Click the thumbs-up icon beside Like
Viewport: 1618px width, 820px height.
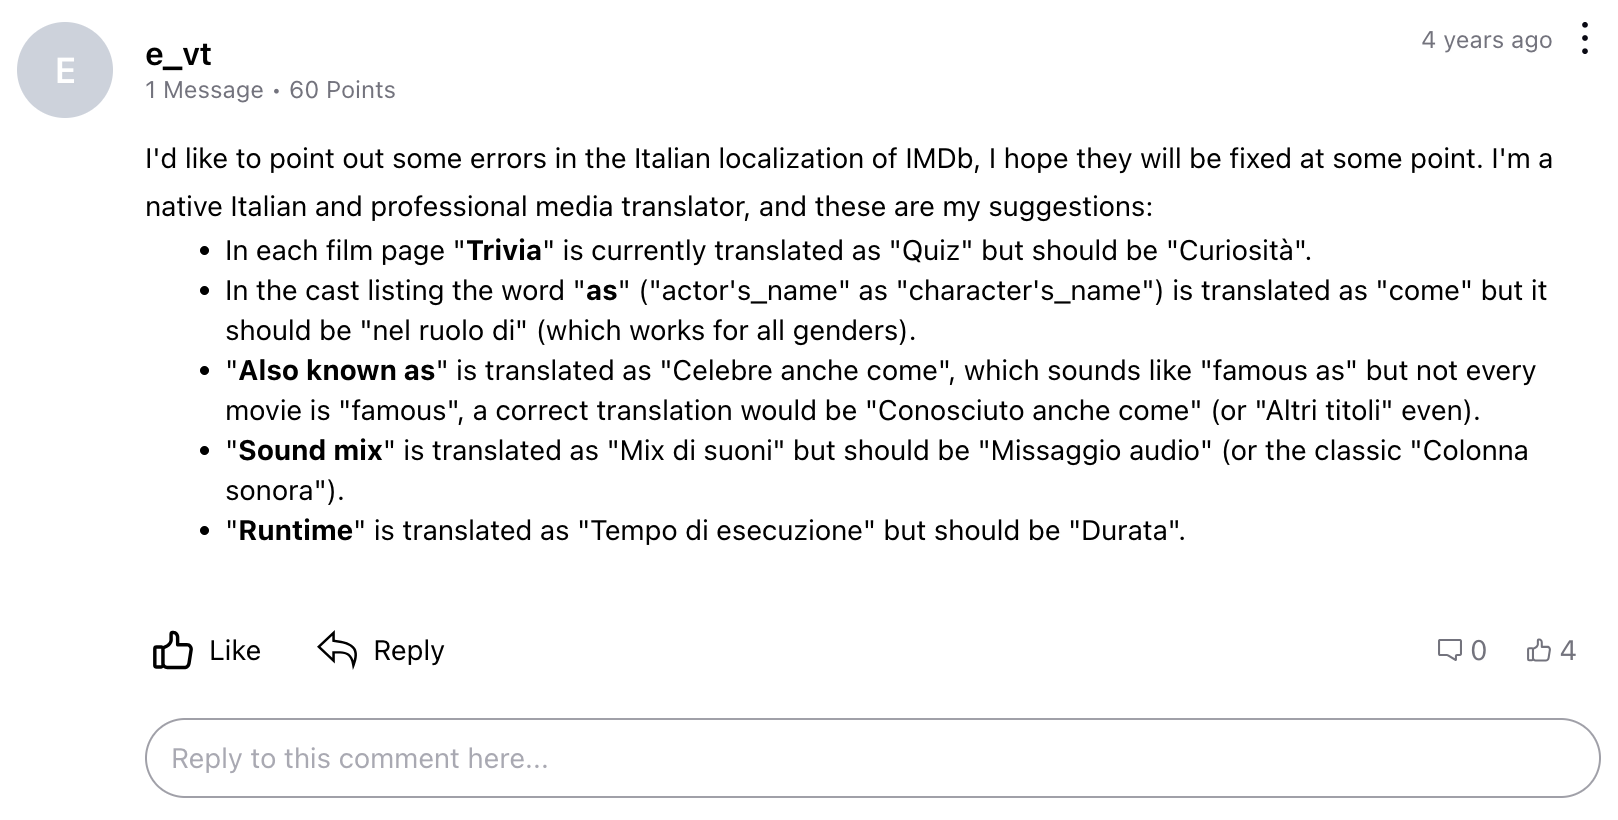[x=172, y=649]
